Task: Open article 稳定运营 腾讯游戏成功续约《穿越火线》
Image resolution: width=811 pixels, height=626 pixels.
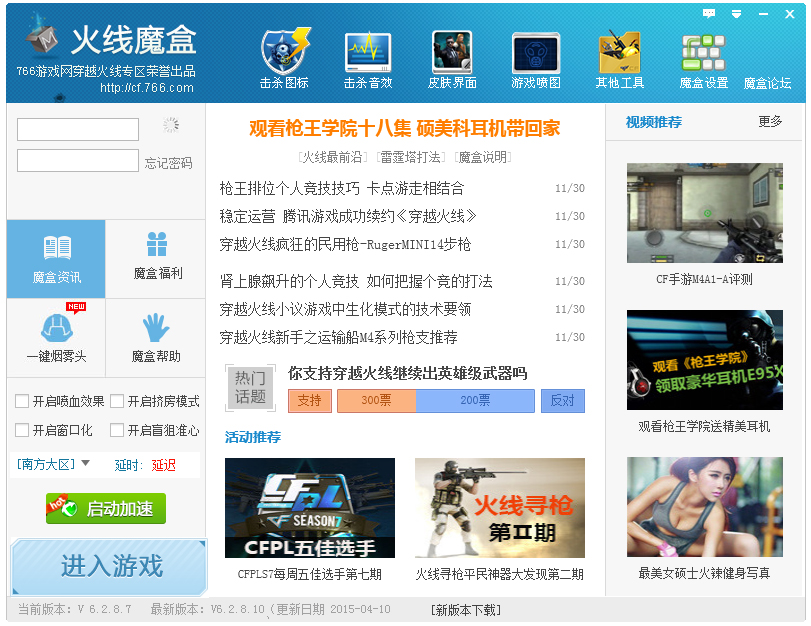Action: (x=348, y=216)
